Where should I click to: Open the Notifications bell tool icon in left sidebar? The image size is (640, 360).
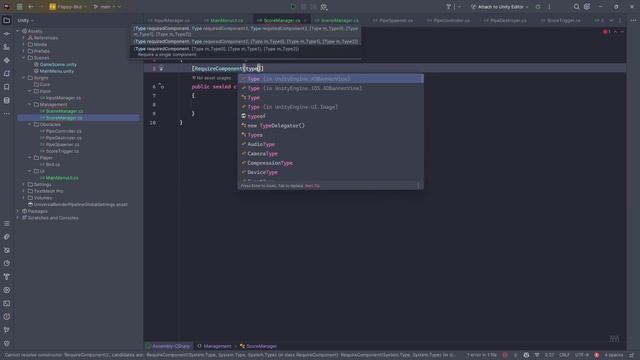pyautogui.click(x=7, y=73)
